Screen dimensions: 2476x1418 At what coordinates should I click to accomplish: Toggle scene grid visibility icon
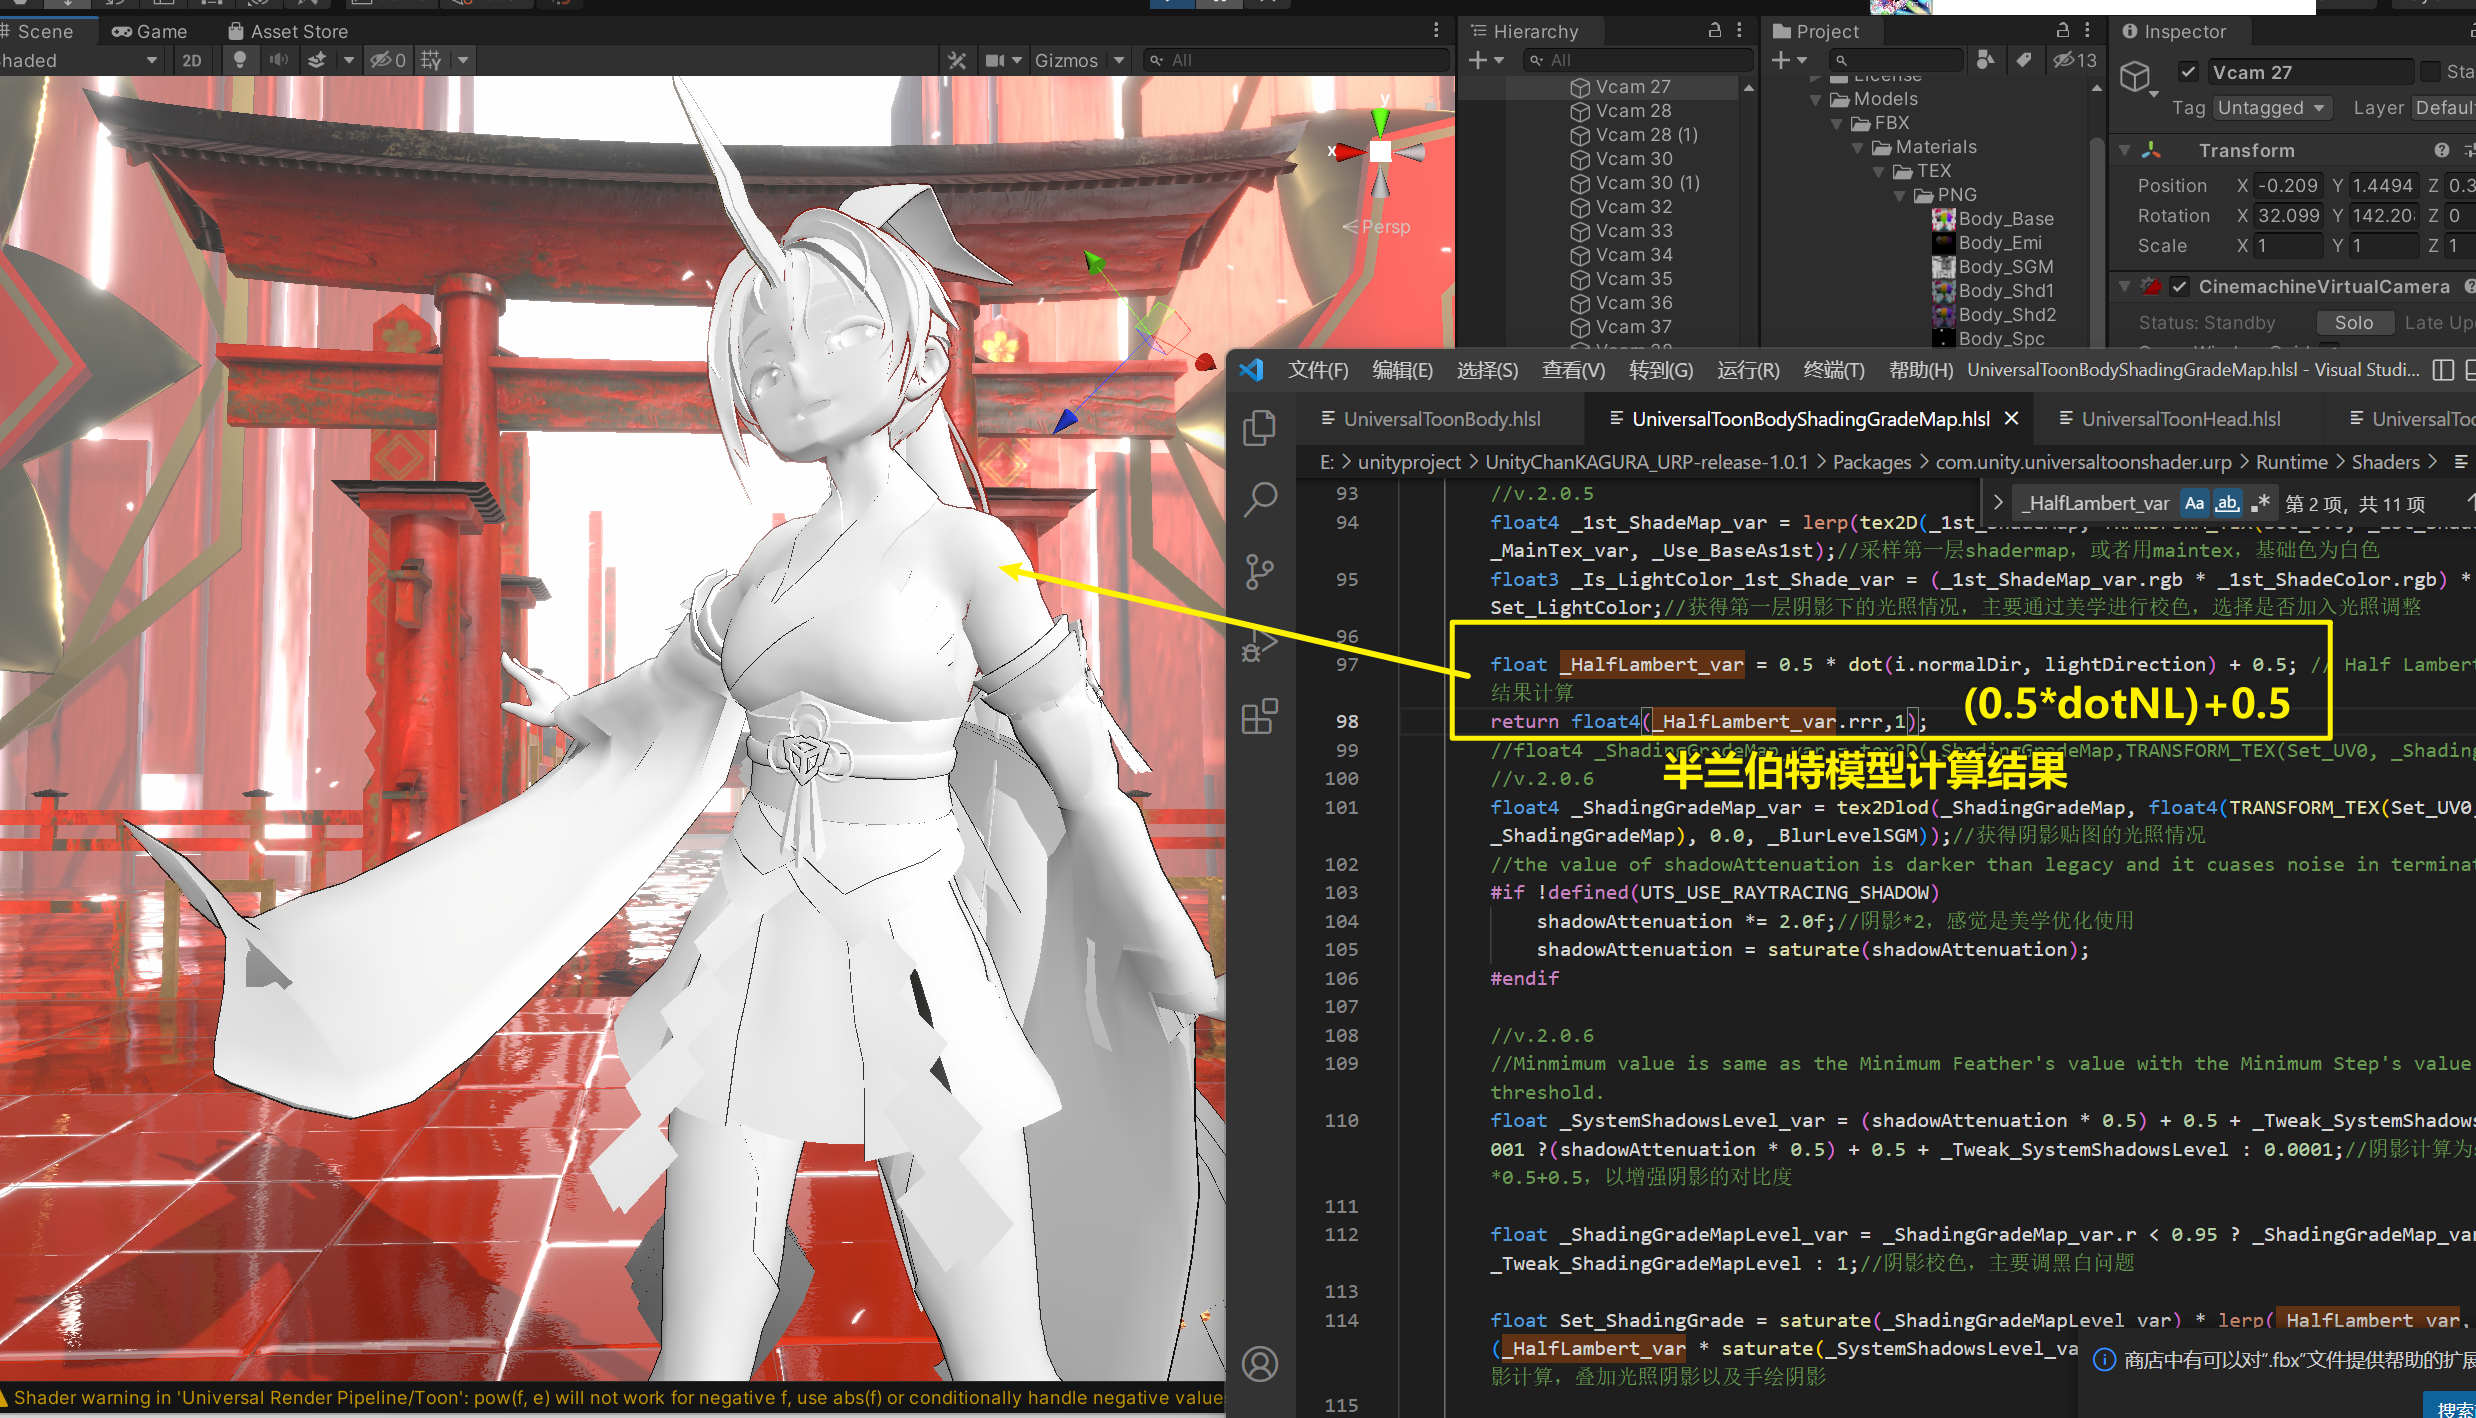(432, 60)
